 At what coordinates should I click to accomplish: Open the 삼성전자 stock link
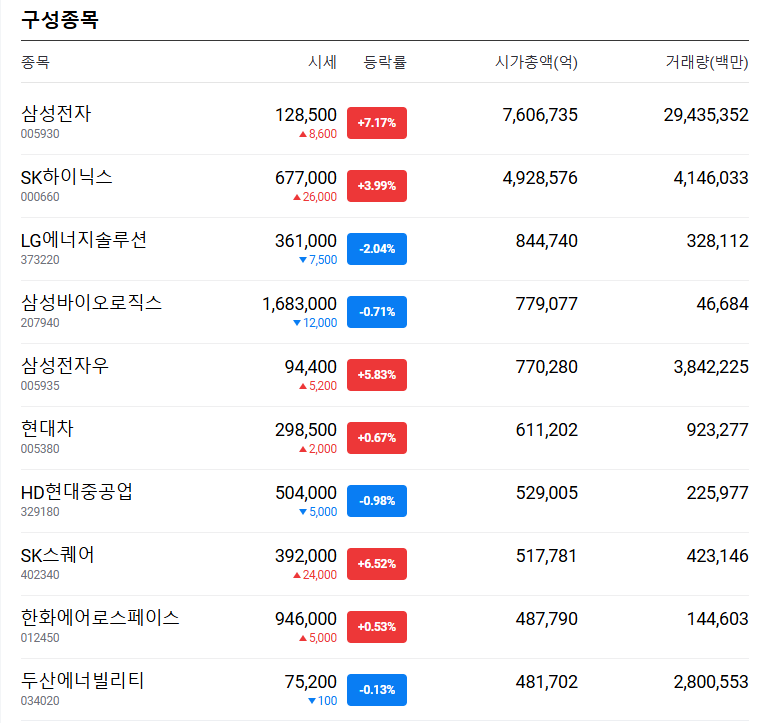56,114
